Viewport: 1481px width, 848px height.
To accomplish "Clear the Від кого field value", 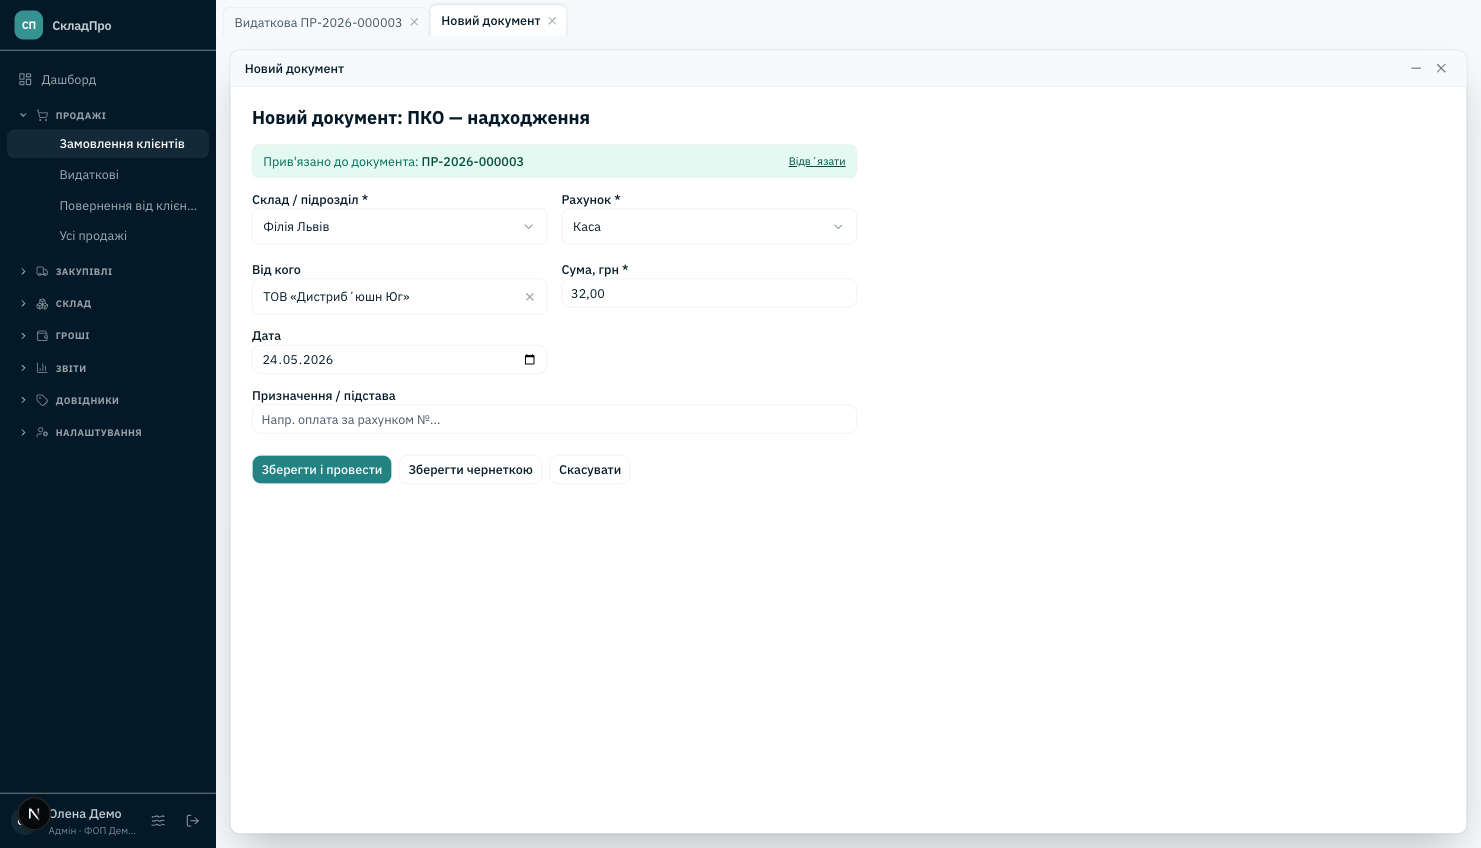I will 530,297.
